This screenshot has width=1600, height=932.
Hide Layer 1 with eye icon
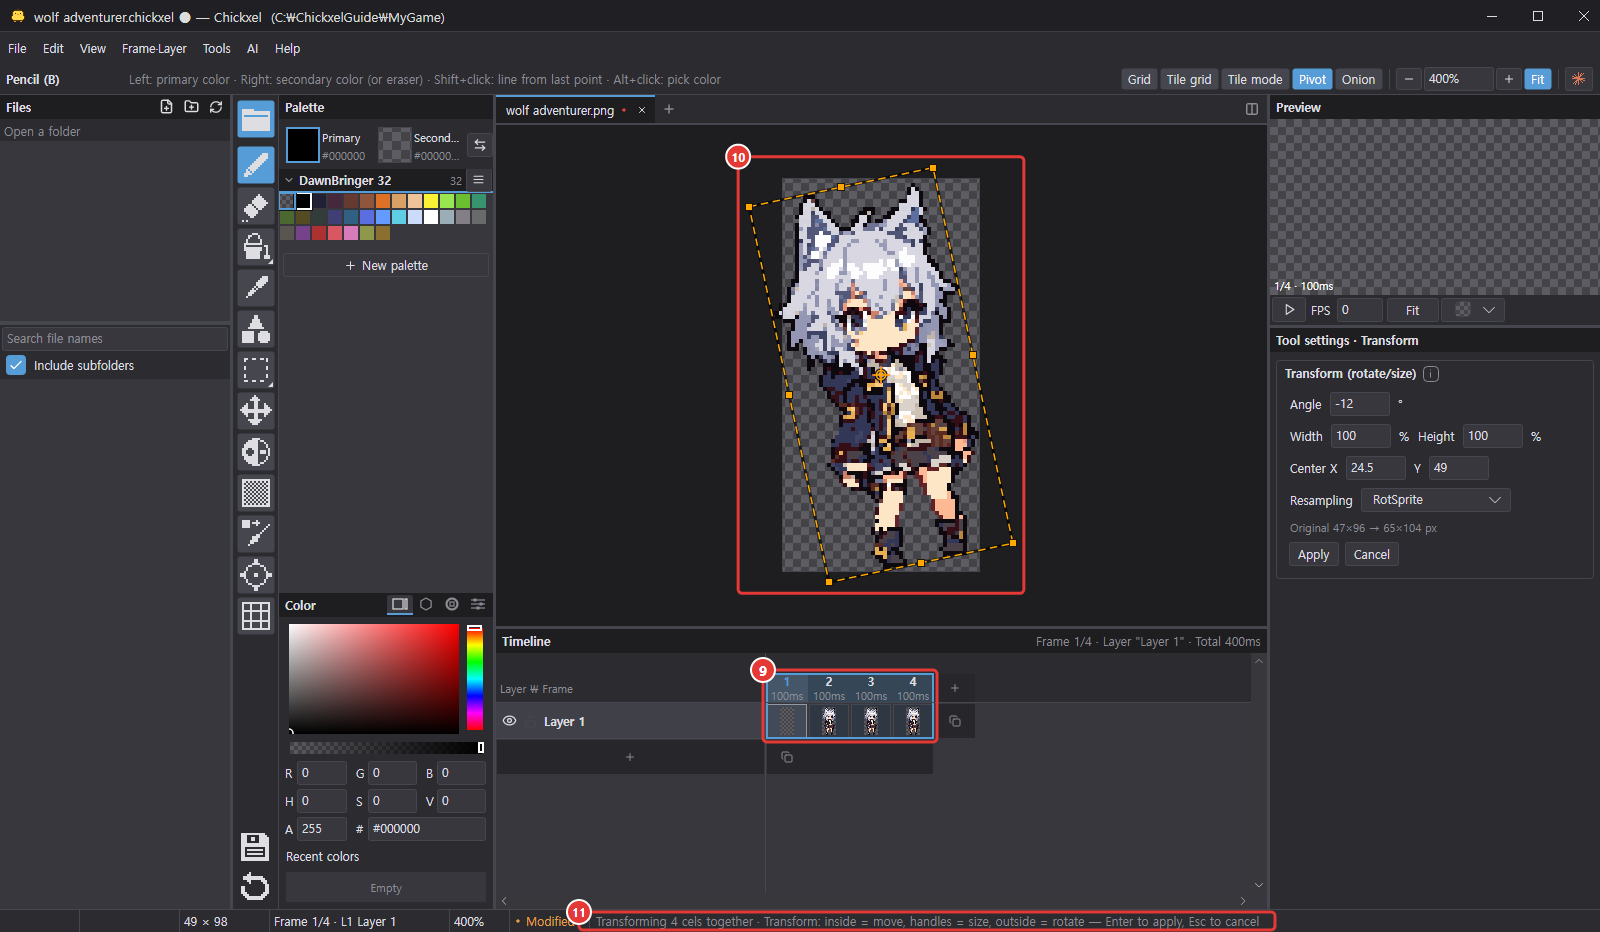(x=510, y=721)
